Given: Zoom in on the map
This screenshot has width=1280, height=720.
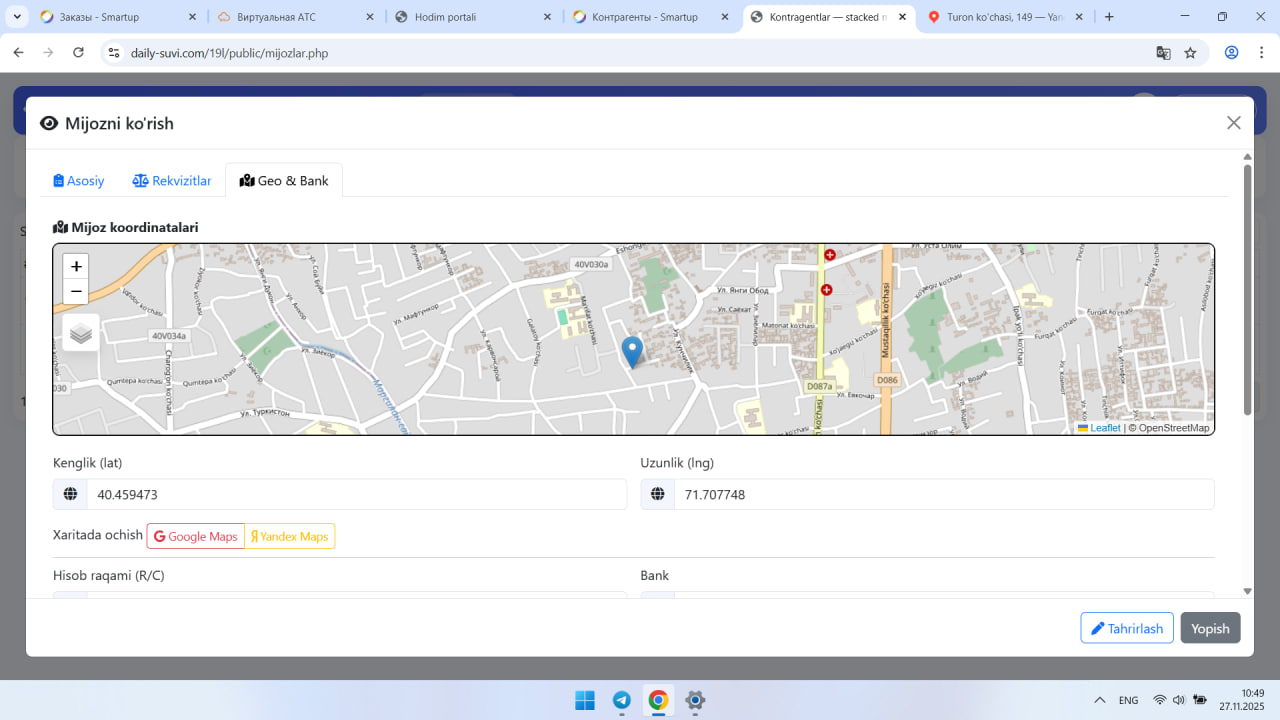Looking at the screenshot, I should tap(76, 267).
